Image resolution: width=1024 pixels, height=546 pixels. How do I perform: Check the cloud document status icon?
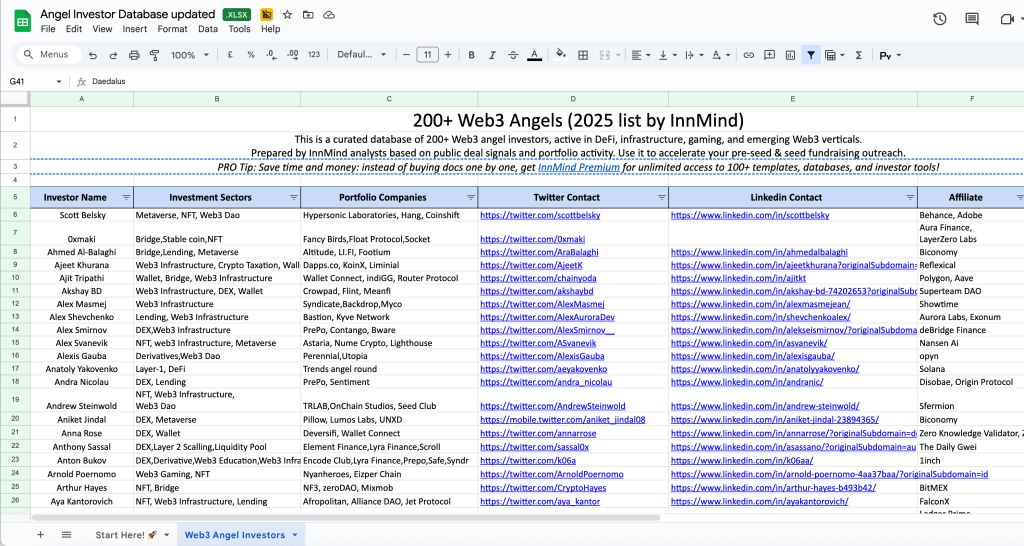329,14
